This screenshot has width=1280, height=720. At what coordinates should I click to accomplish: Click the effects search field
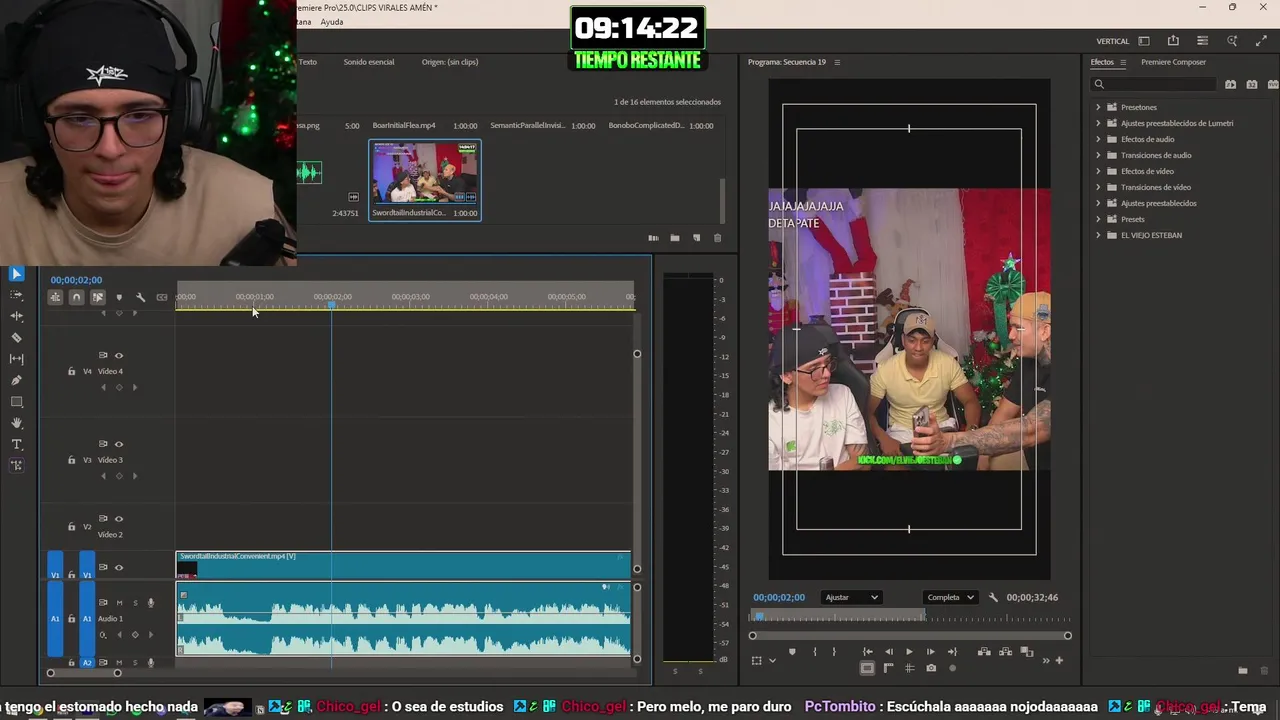(1153, 84)
